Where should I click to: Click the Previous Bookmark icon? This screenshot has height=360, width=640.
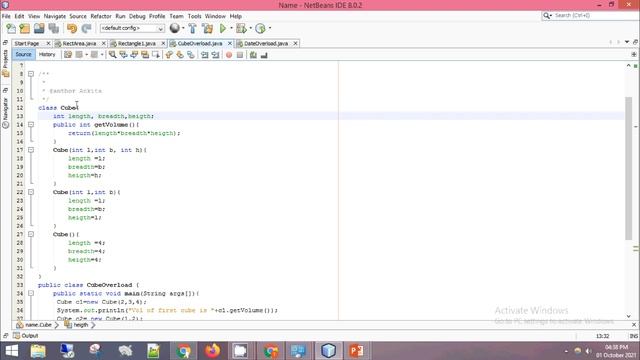pos(169,55)
